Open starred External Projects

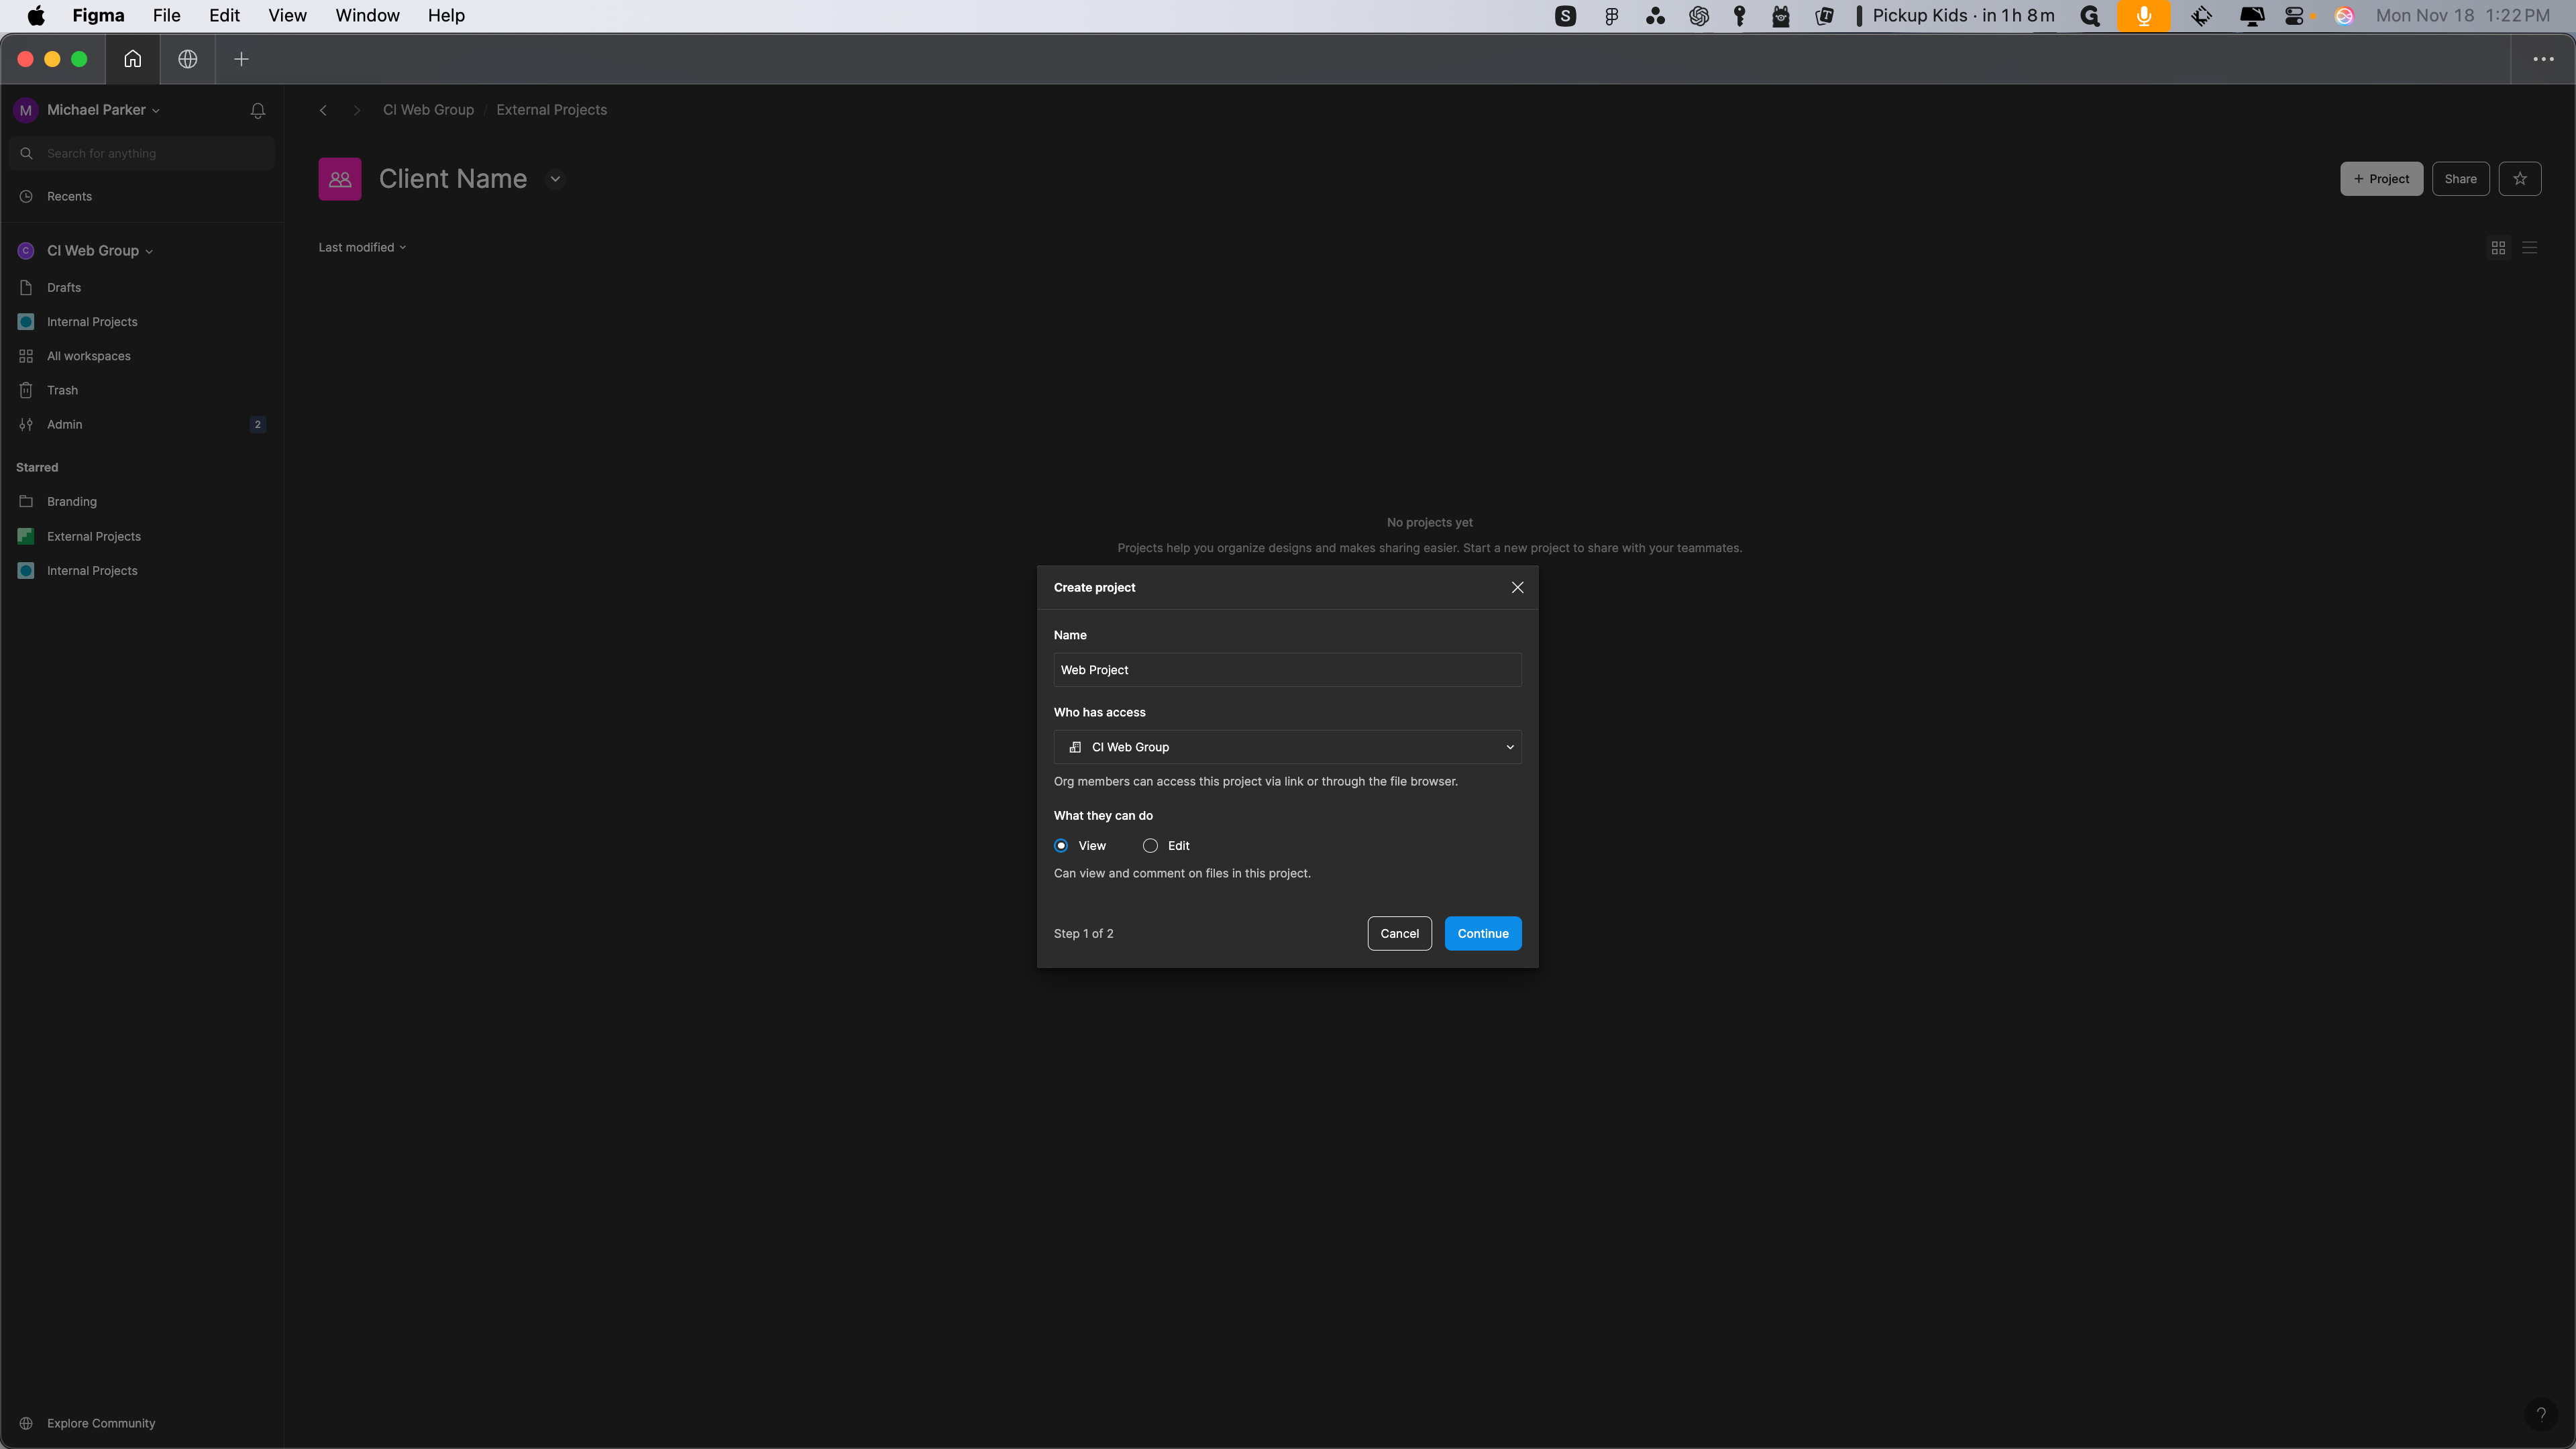coord(142,537)
